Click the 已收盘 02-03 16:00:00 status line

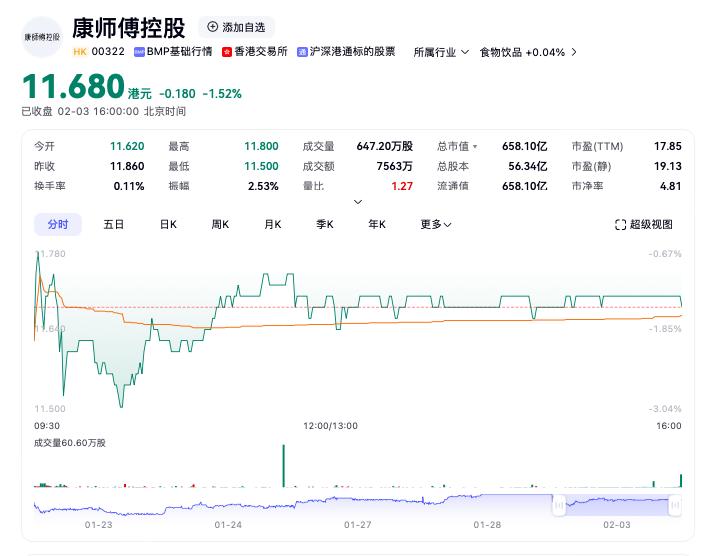(104, 111)
